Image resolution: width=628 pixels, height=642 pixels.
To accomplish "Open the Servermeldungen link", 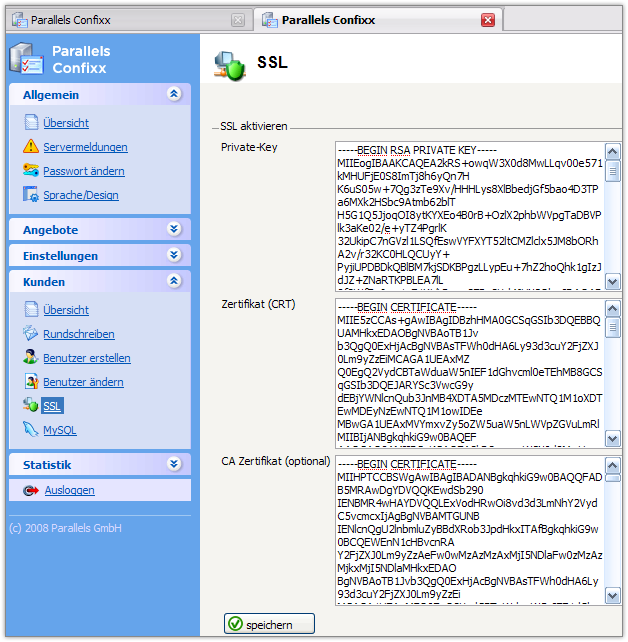I will [x=85, y=147].
